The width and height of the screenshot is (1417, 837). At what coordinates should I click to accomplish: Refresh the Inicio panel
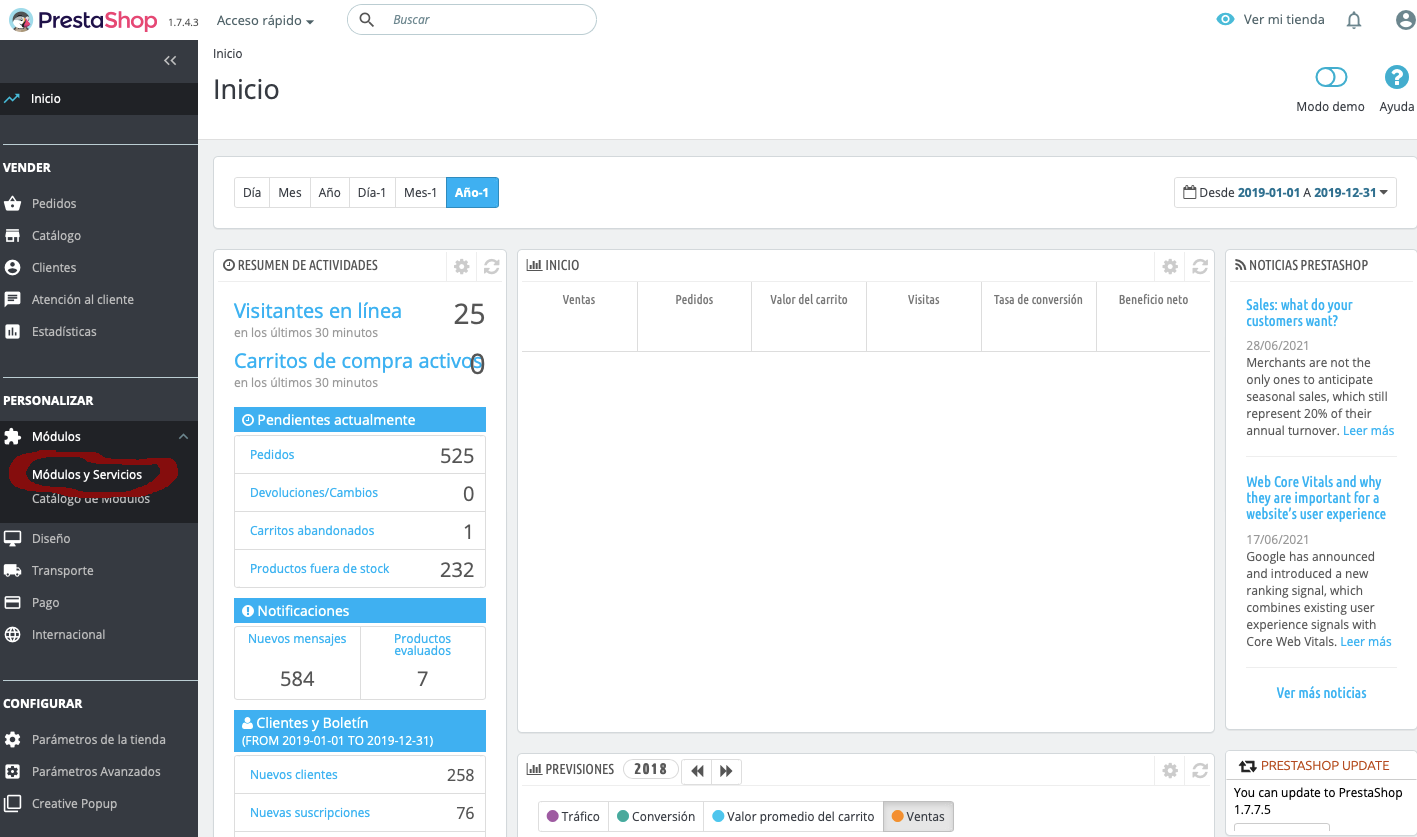point(1199,266)
